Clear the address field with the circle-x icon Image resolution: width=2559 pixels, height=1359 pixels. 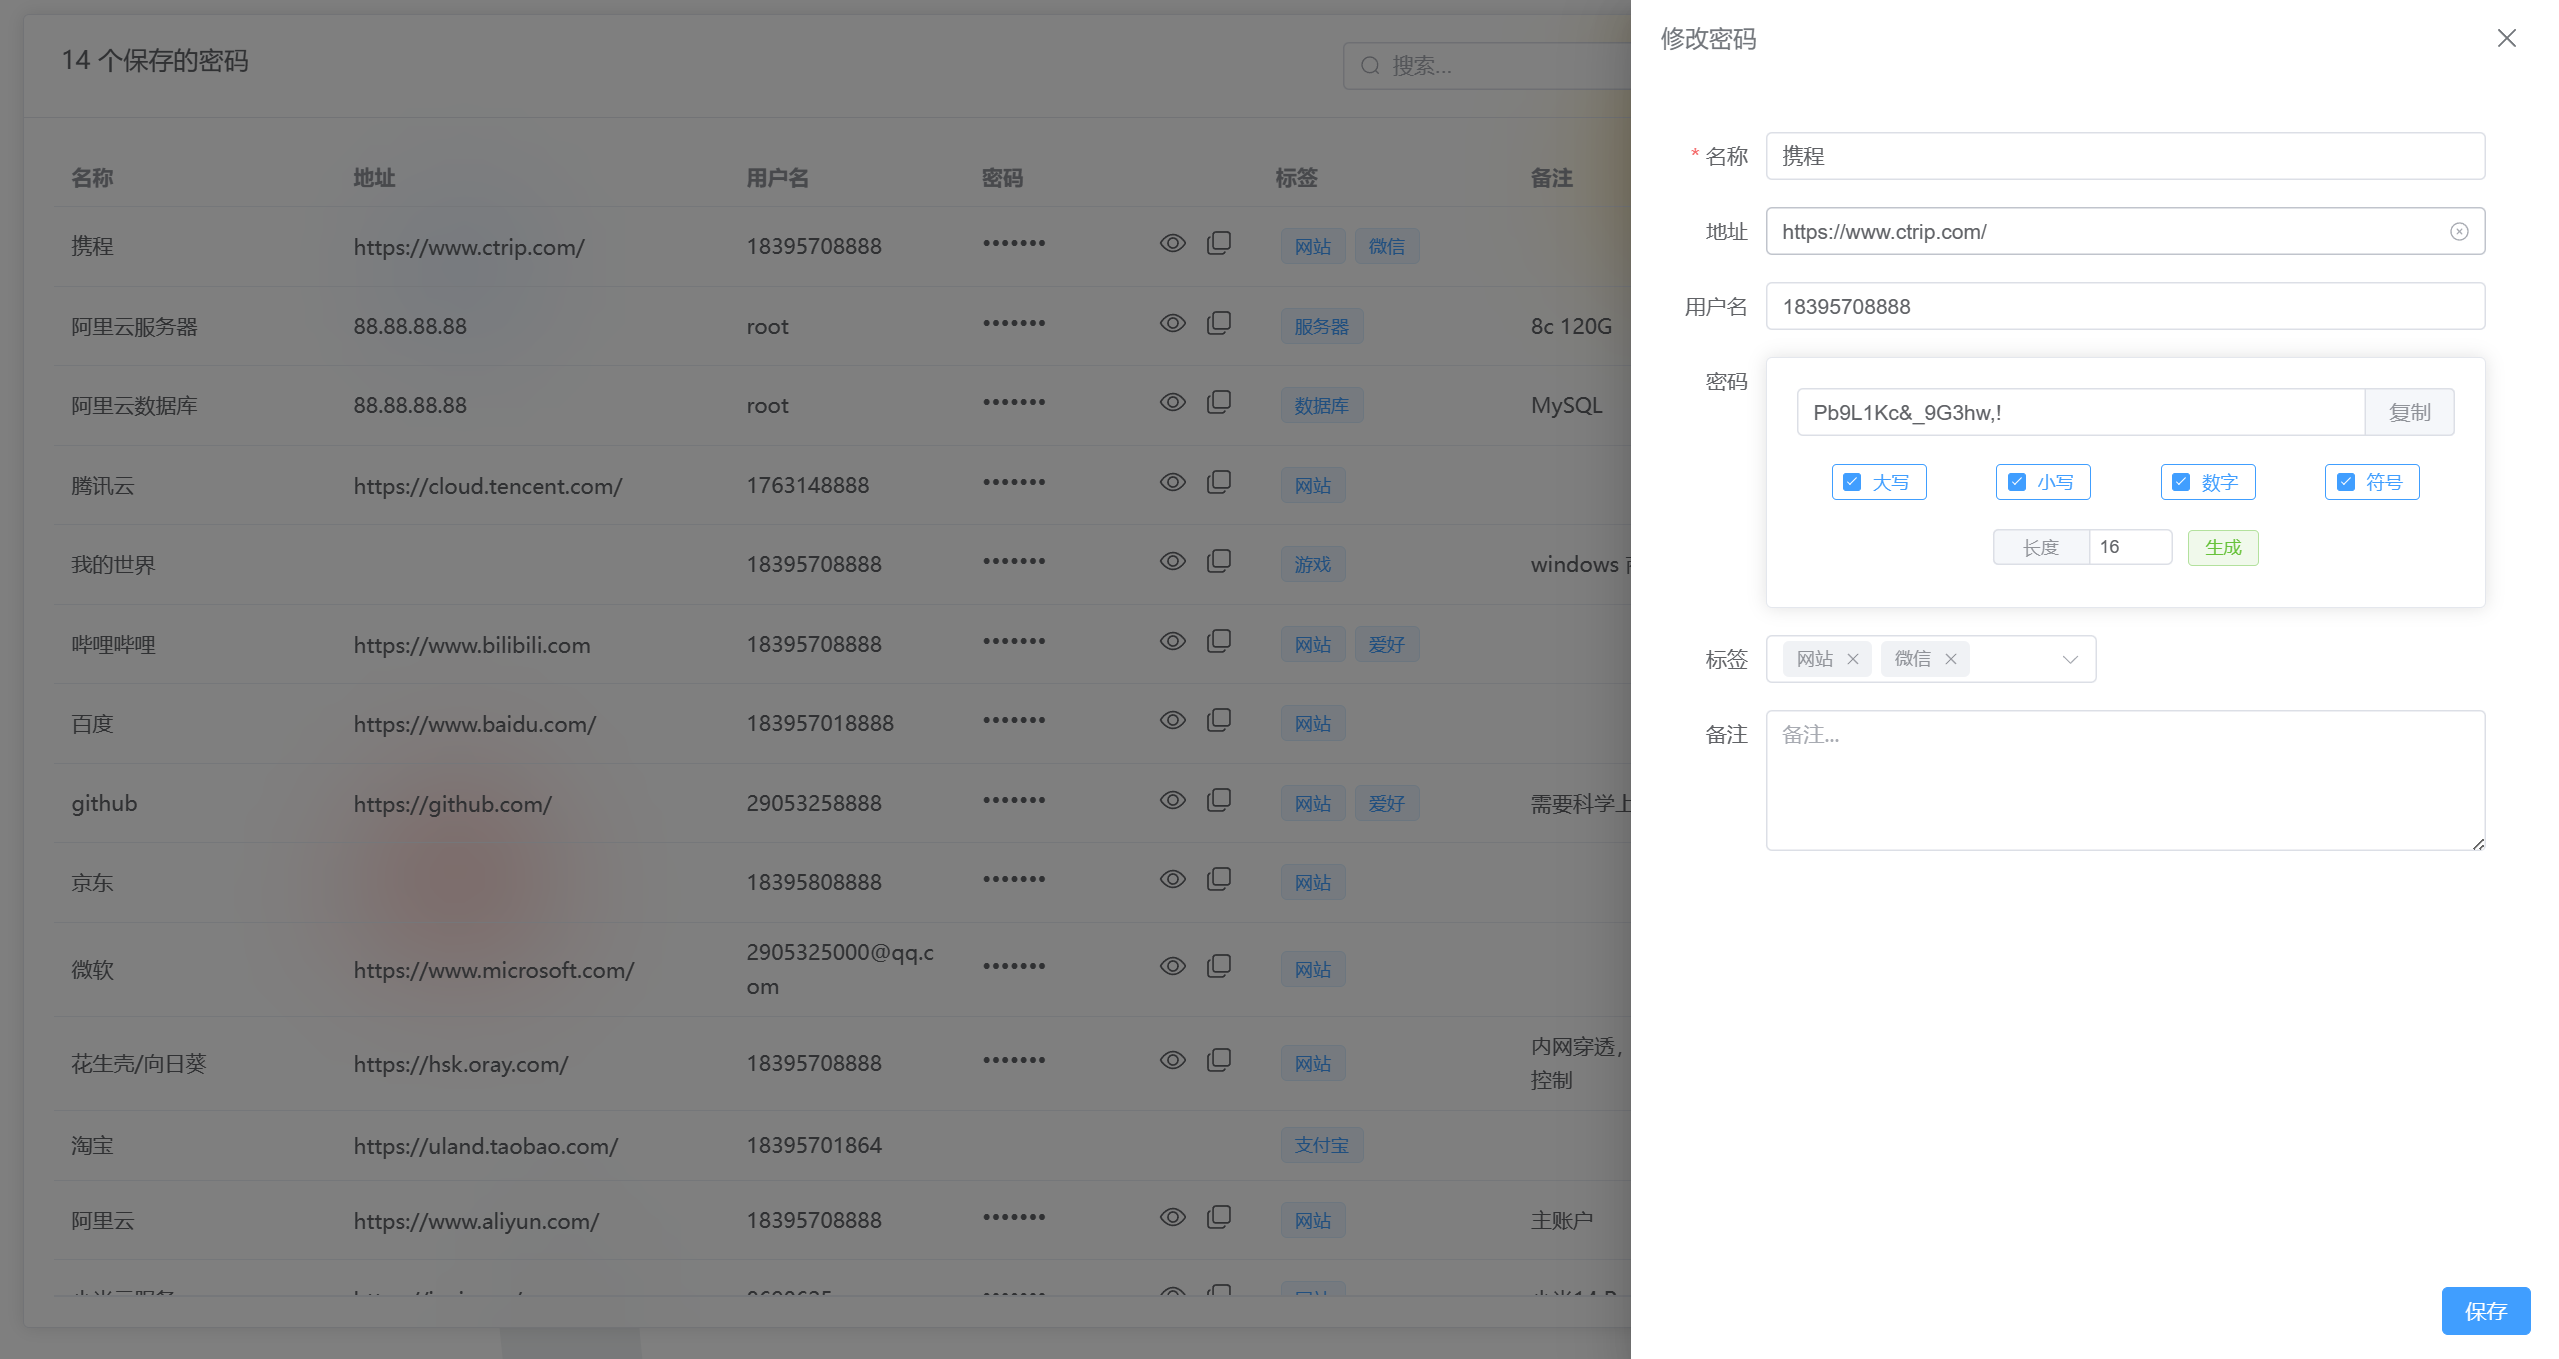(x=2459, y=232)
